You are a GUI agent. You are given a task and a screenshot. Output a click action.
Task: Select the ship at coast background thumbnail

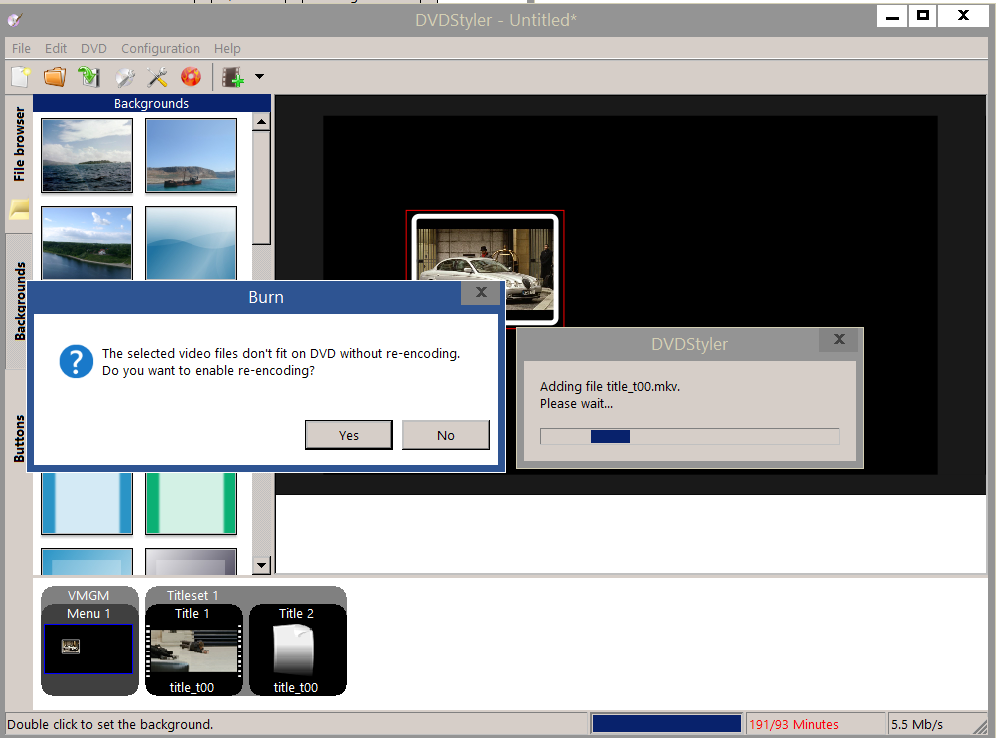(x=191, y=155)
